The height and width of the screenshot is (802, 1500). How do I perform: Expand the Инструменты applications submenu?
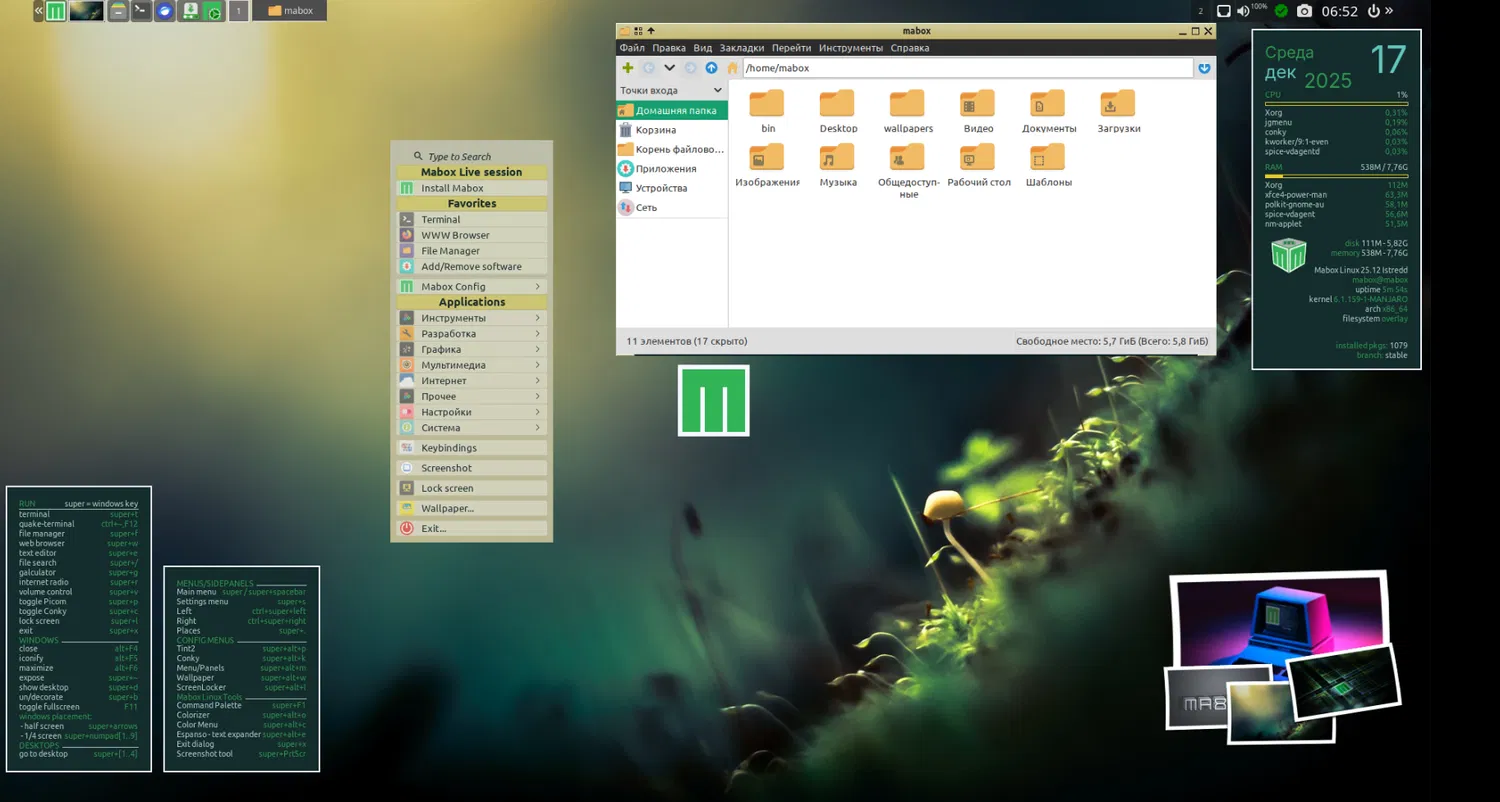coord(472,318)
